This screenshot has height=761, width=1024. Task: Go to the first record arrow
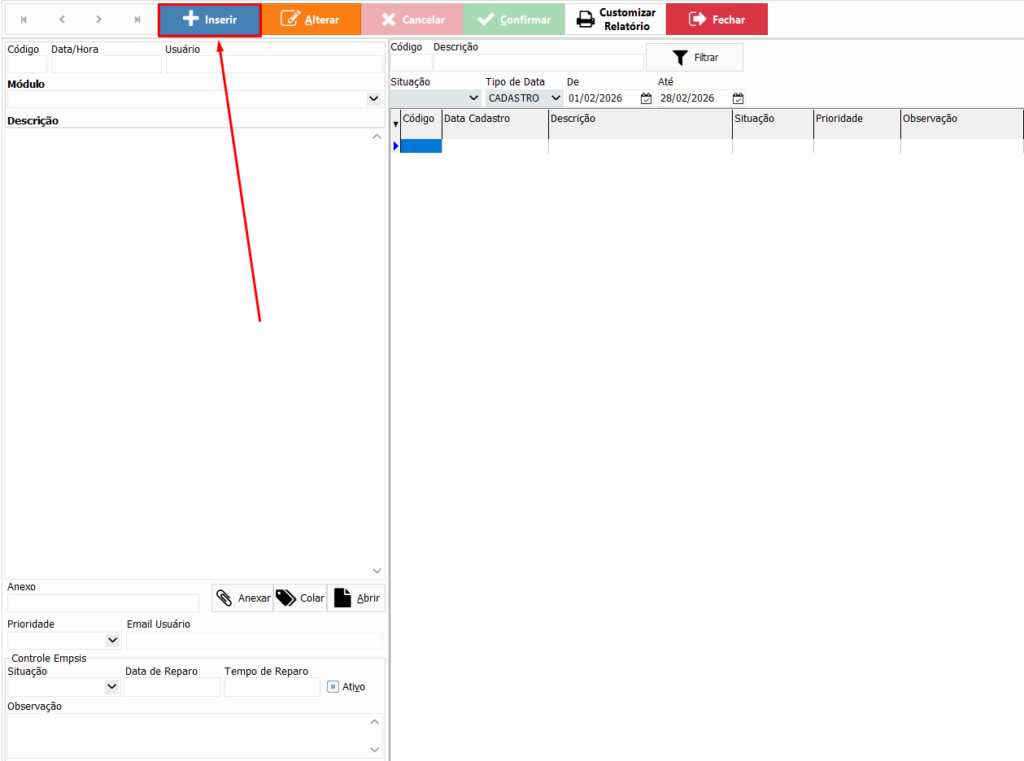coord(24,20)
